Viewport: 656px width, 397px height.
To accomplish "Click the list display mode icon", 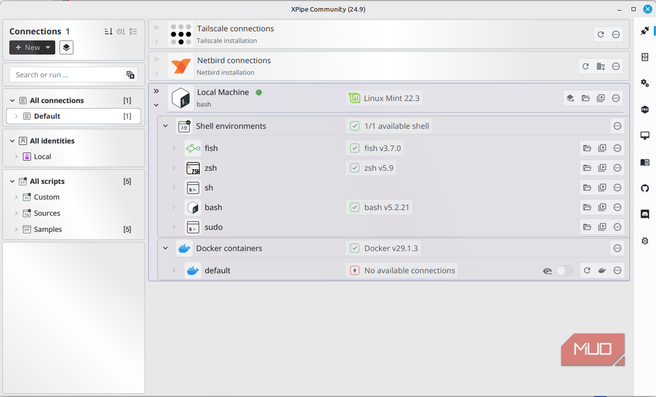I will [133, 31].
